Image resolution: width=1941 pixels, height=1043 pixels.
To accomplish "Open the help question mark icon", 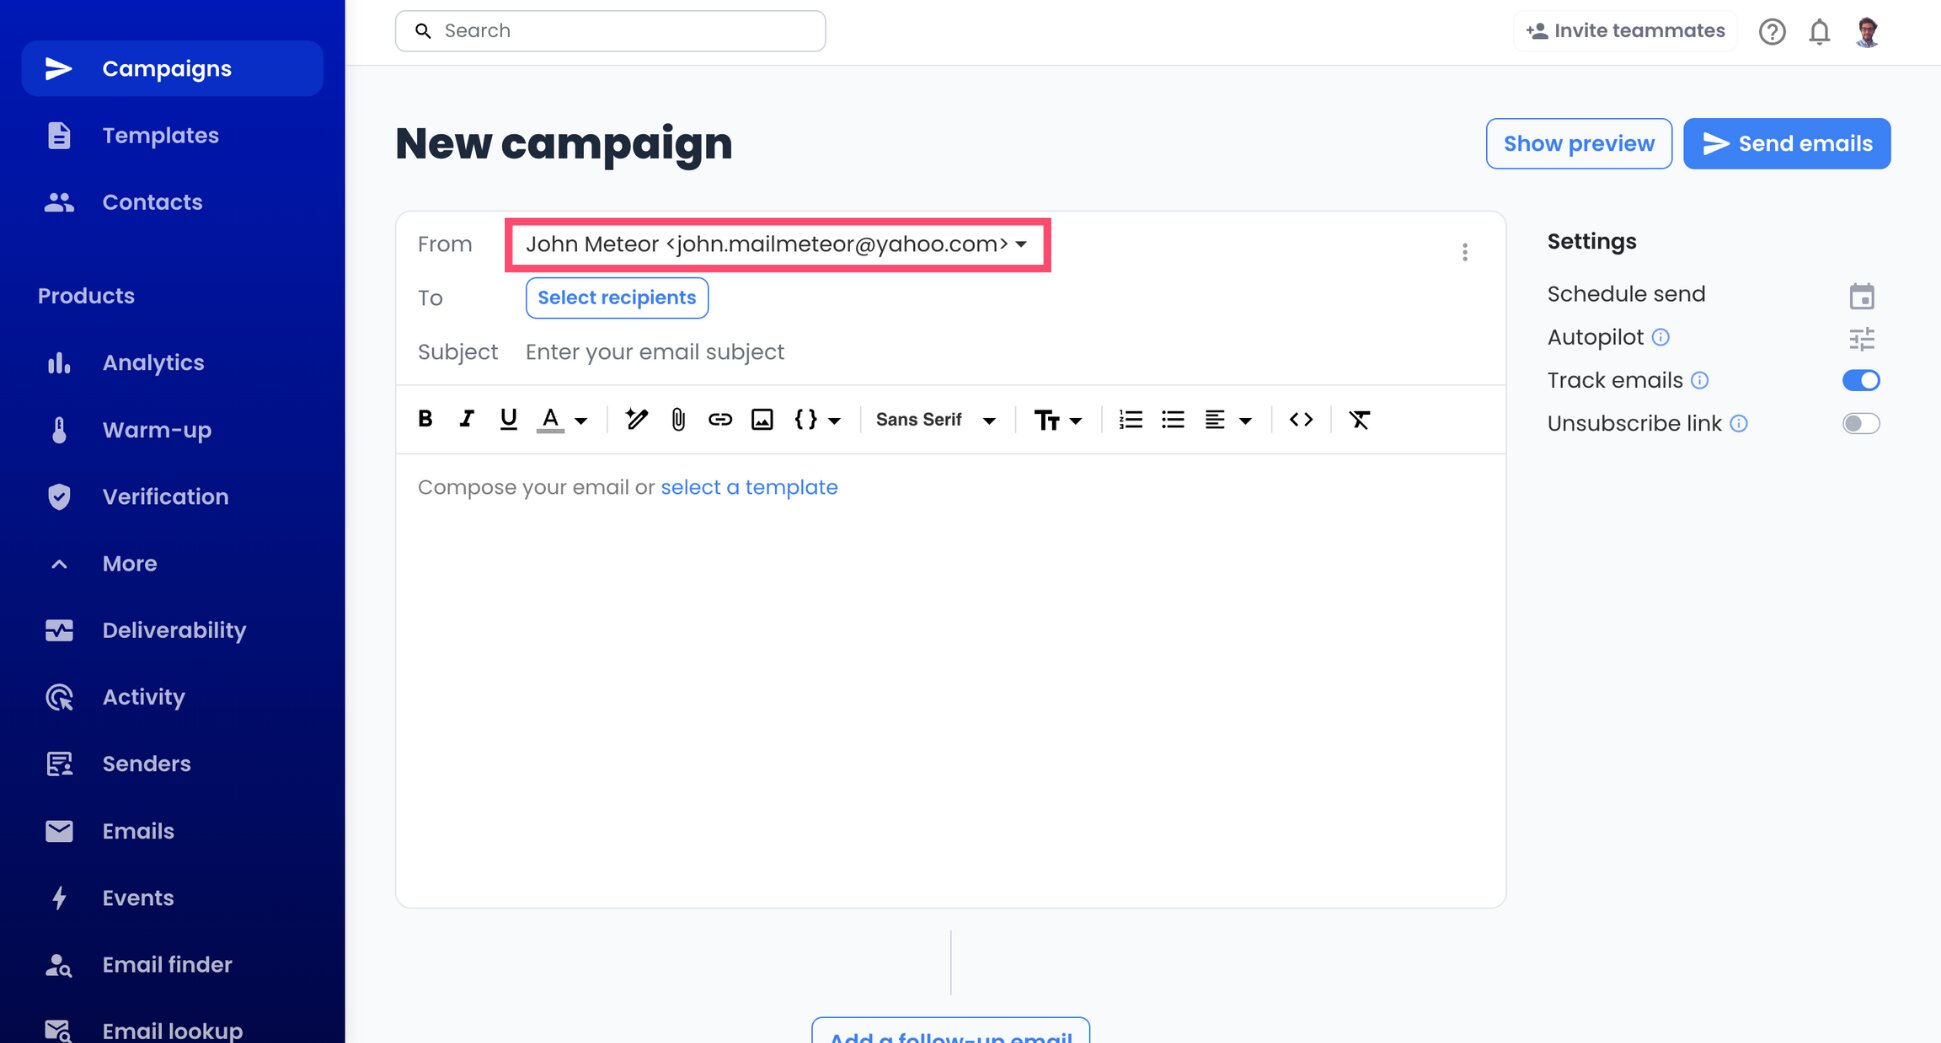I will (1772, 32).
